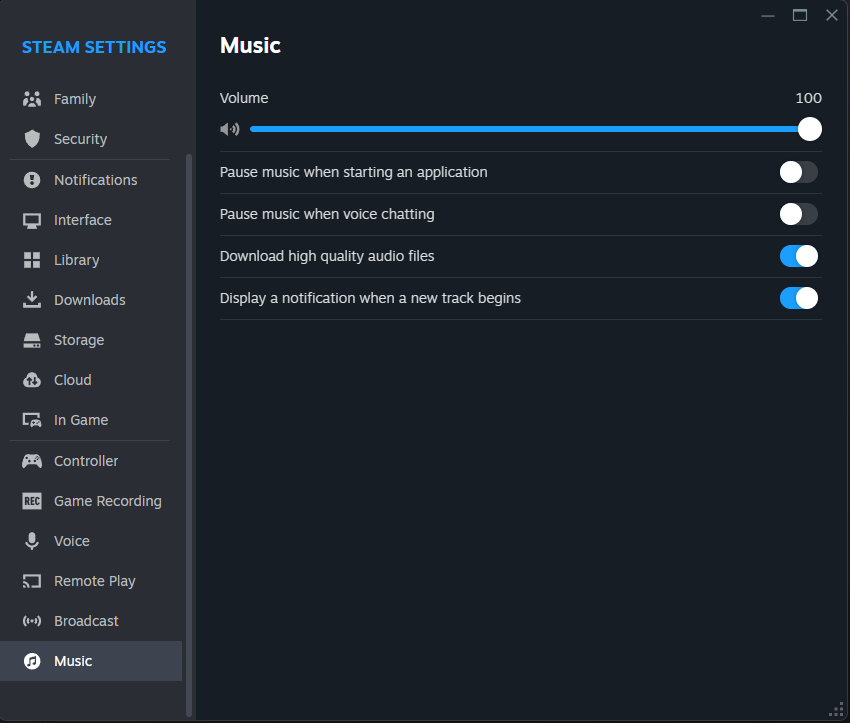Screen dimensions: 850x723
Task: Select the Controller gamepad icon
Action: [x=32, y=461]
